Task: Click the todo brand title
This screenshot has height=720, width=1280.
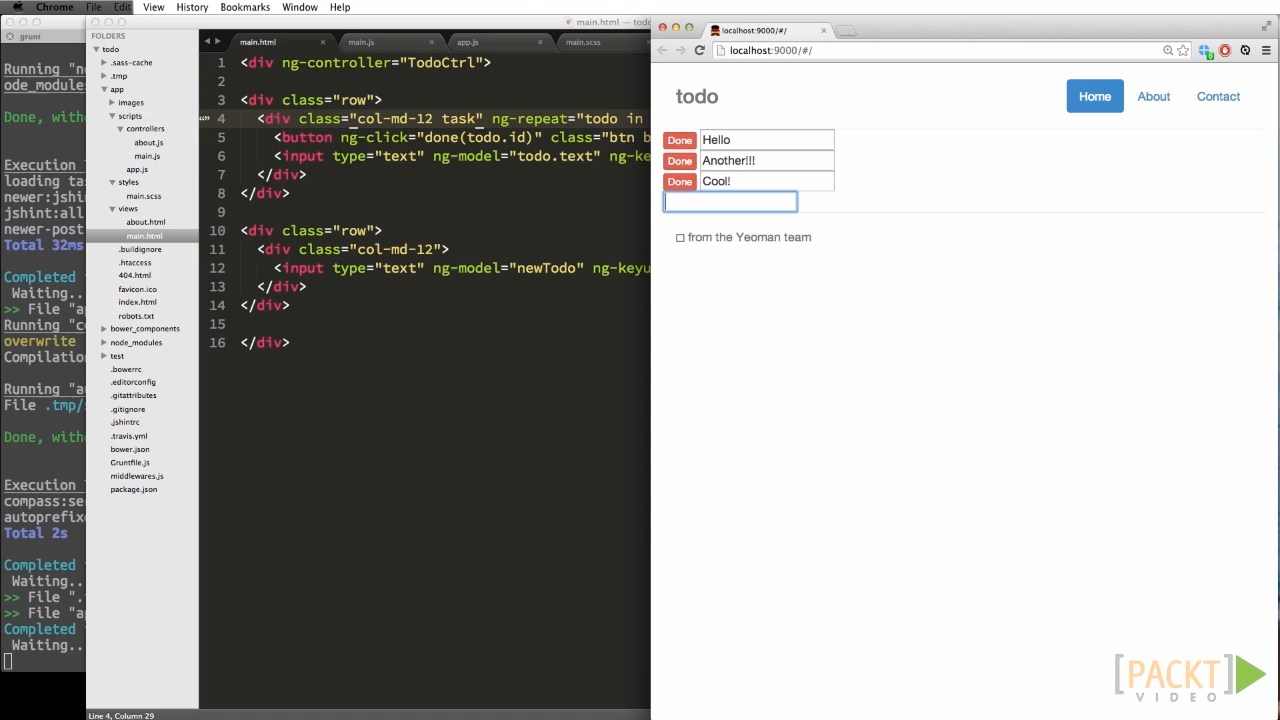Action: (x=697, y=97)
